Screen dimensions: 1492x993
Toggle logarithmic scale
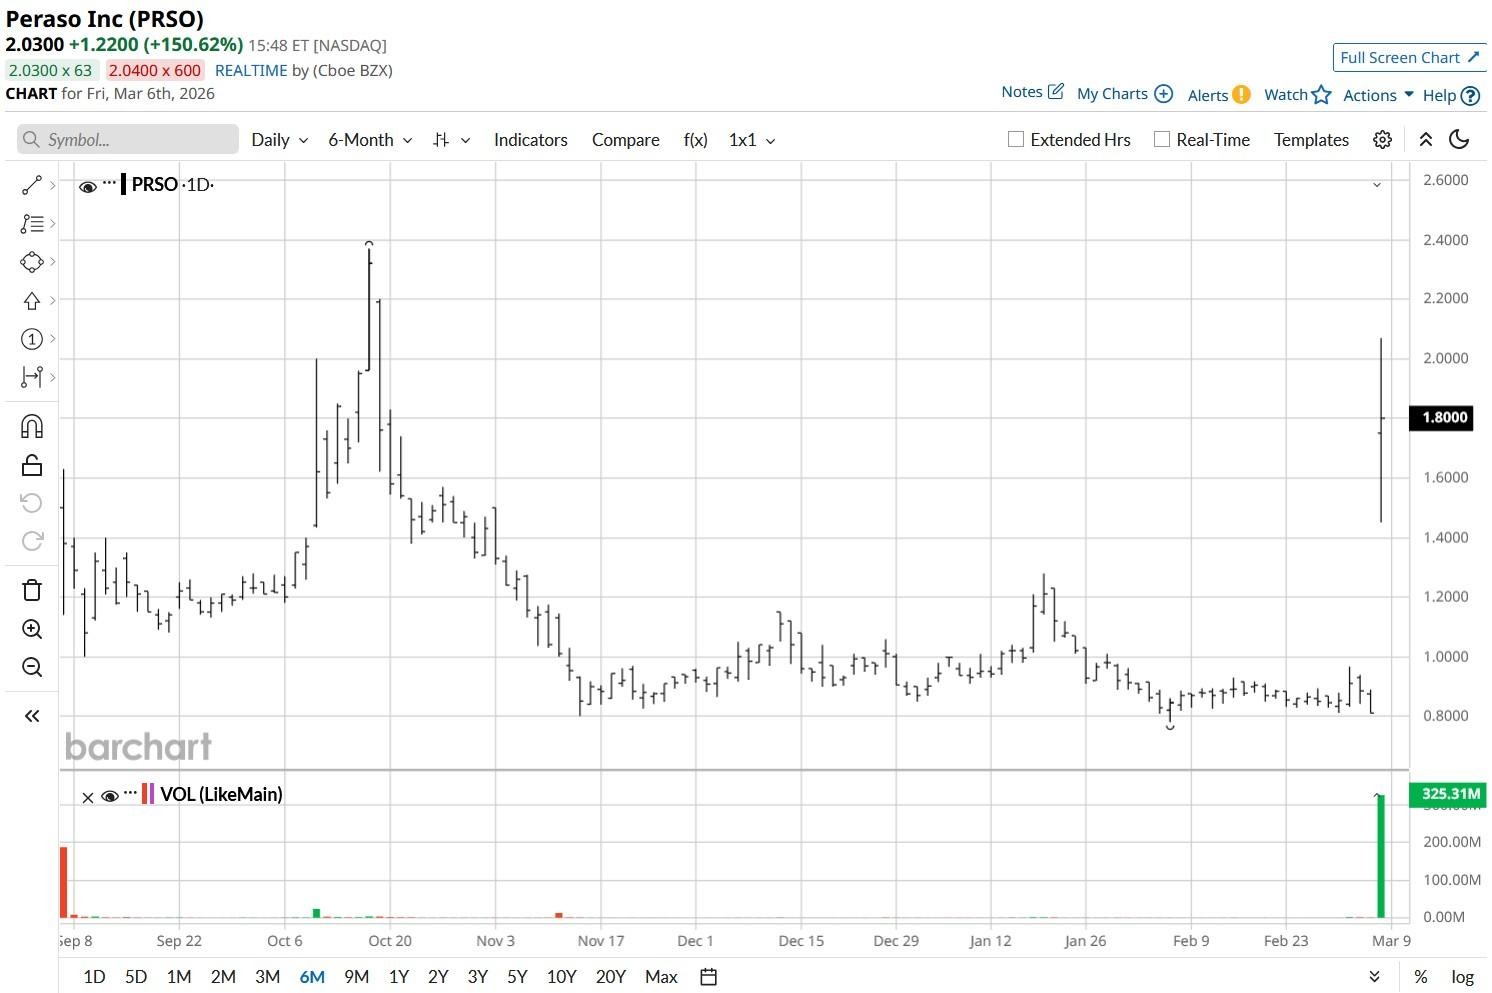1463,977
